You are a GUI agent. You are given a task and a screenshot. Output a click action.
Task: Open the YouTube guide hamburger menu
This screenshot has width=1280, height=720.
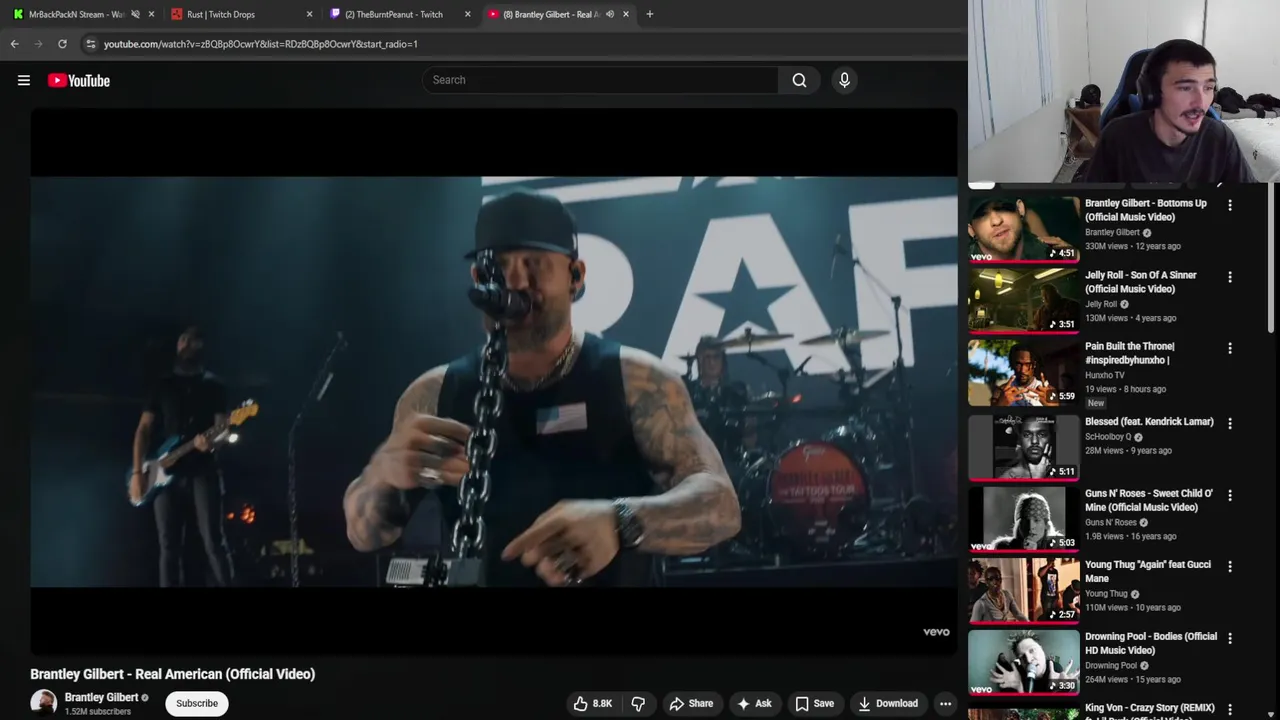(24, 80)
